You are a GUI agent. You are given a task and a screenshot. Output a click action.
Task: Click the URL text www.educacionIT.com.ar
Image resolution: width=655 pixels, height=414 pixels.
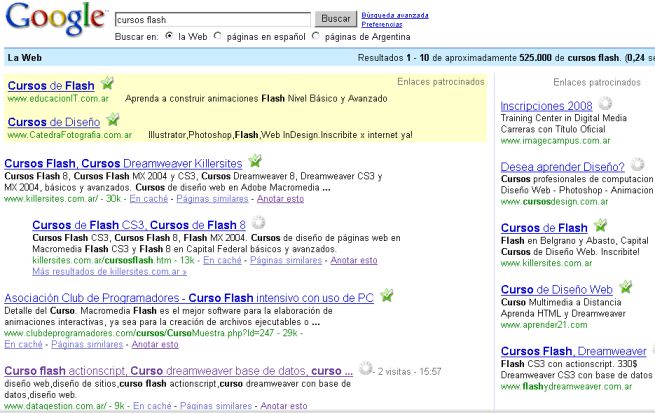[58, 99]
